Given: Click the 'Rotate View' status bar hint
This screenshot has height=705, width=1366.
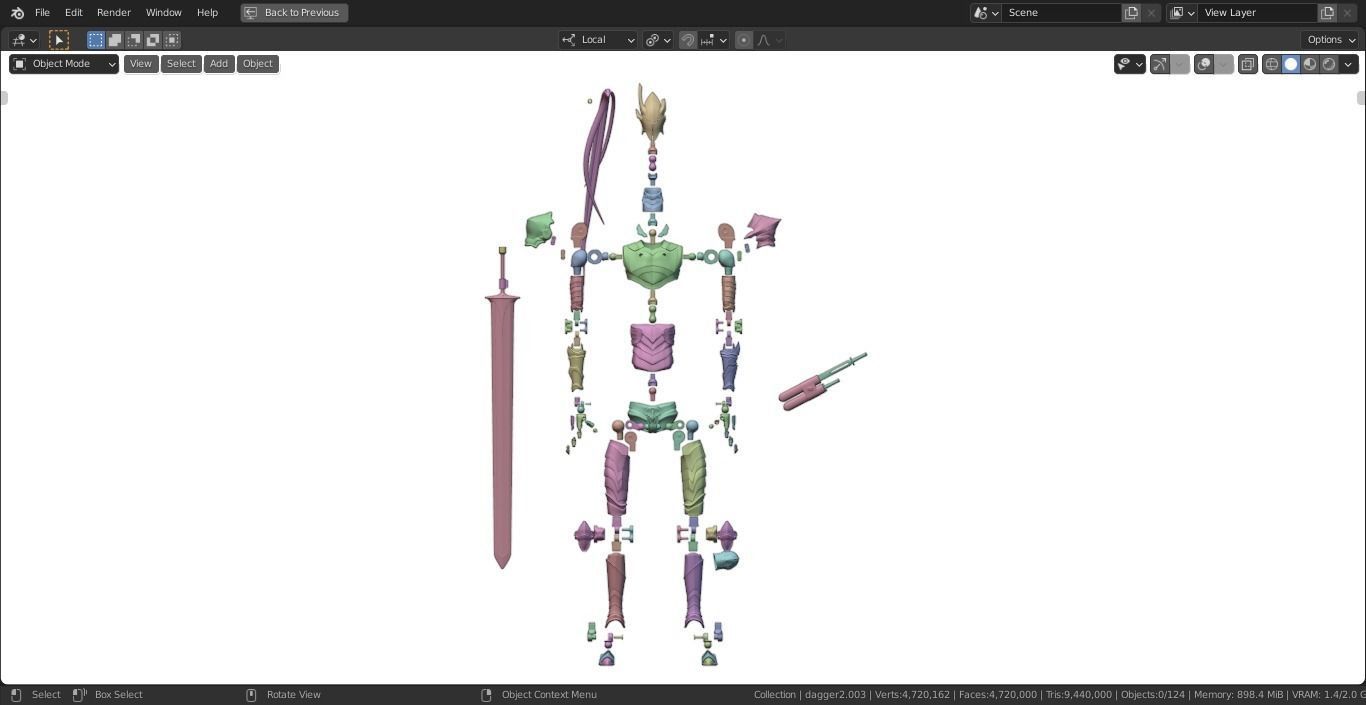Looking at the screenshot, I should pyautogui.click(x=294, y=695).
